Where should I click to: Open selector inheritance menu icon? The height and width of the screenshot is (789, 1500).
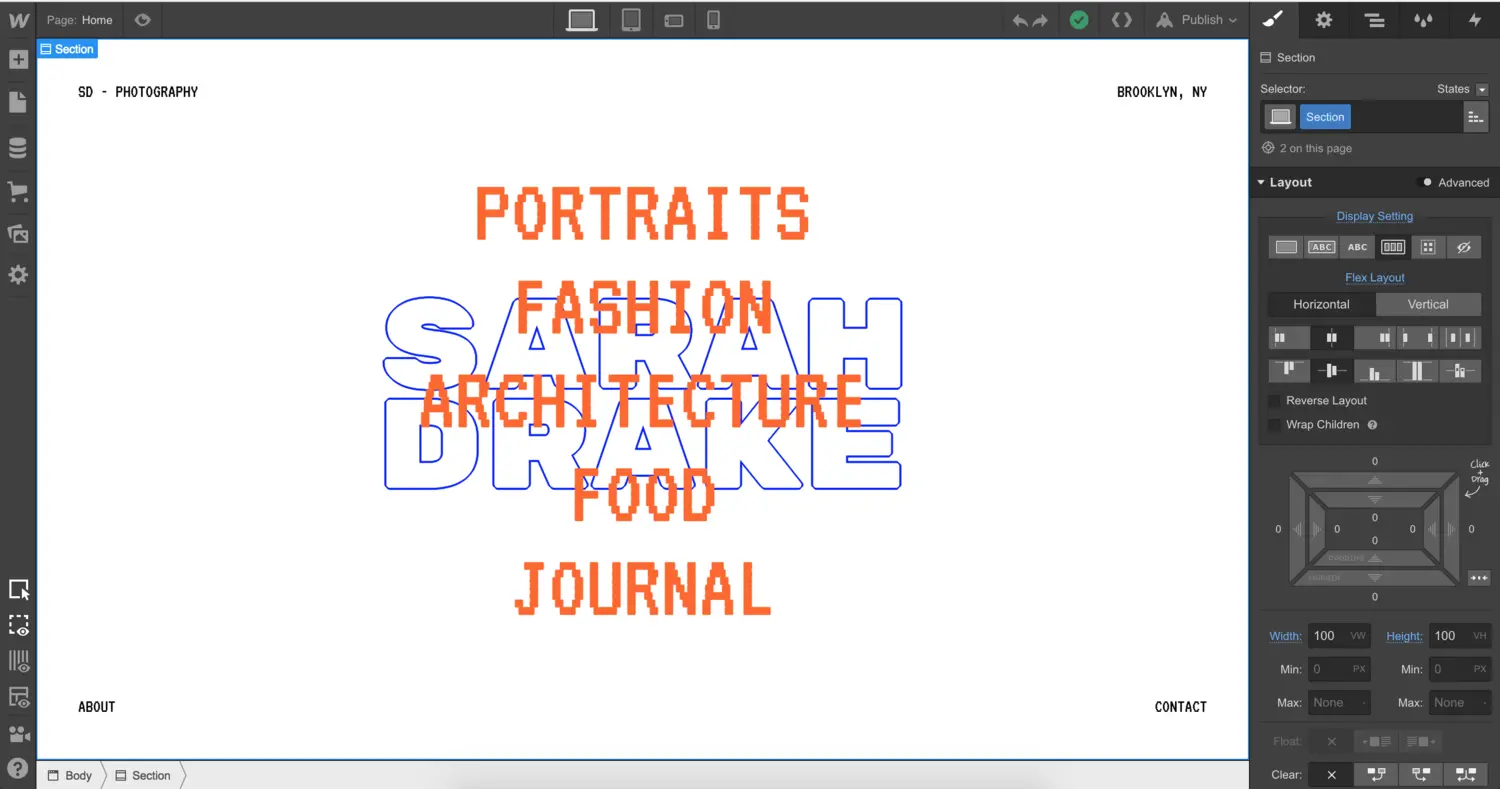[x=1475, y=117]
